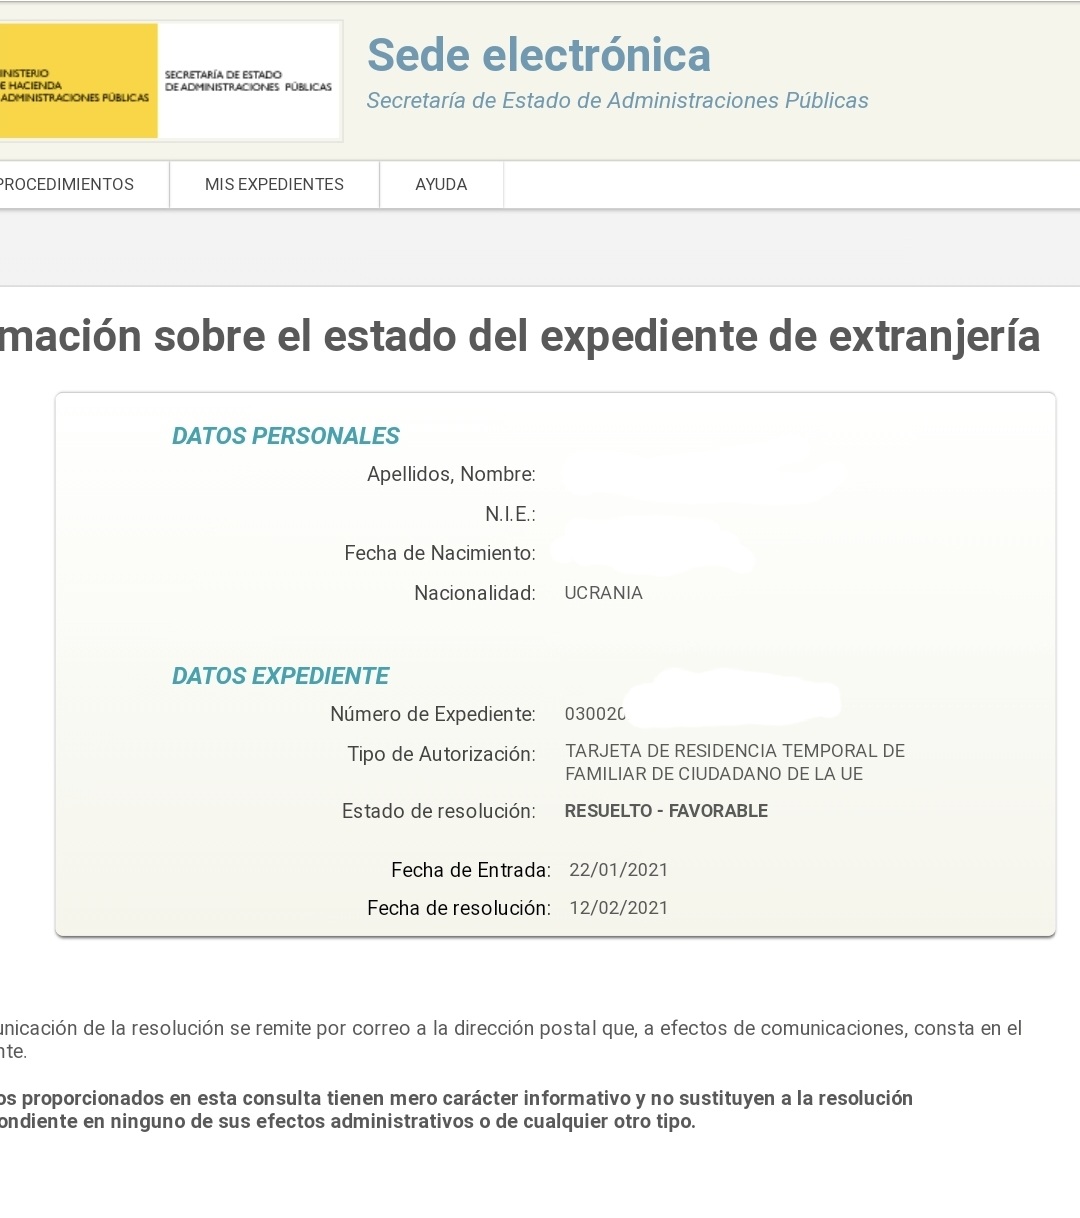The width and height of the screenshot is (1080, 1218).
Task: Select the UCRANIA nationality value
Action: (603, 593)
